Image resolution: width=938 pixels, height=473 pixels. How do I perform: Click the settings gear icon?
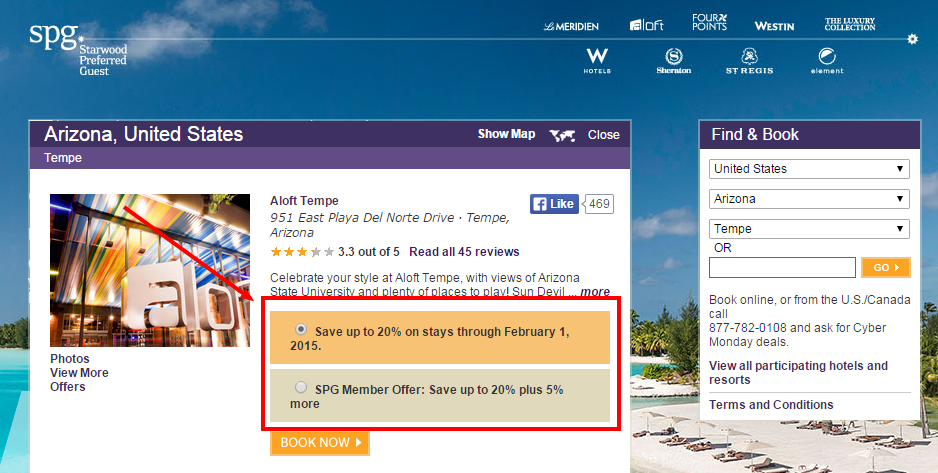coord(912,39)
